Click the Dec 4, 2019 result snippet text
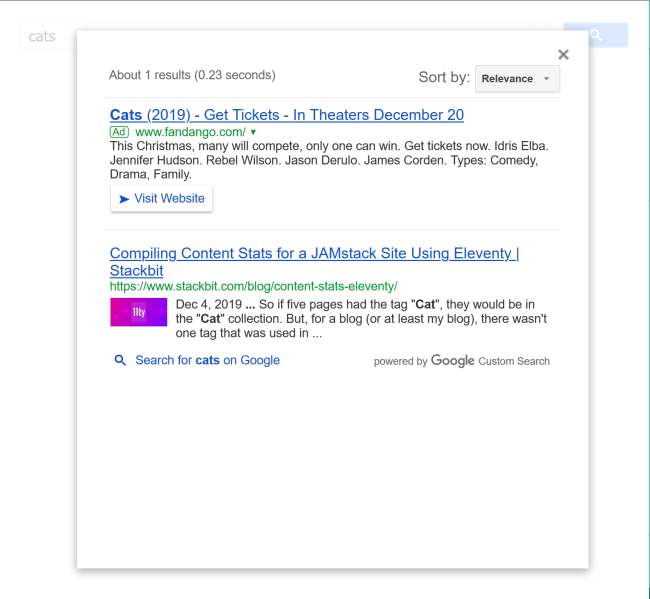 (361, 319)
